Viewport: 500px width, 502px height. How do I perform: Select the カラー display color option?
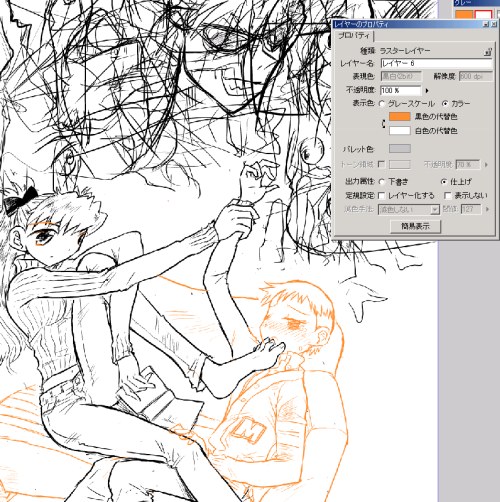click(445, 104)
